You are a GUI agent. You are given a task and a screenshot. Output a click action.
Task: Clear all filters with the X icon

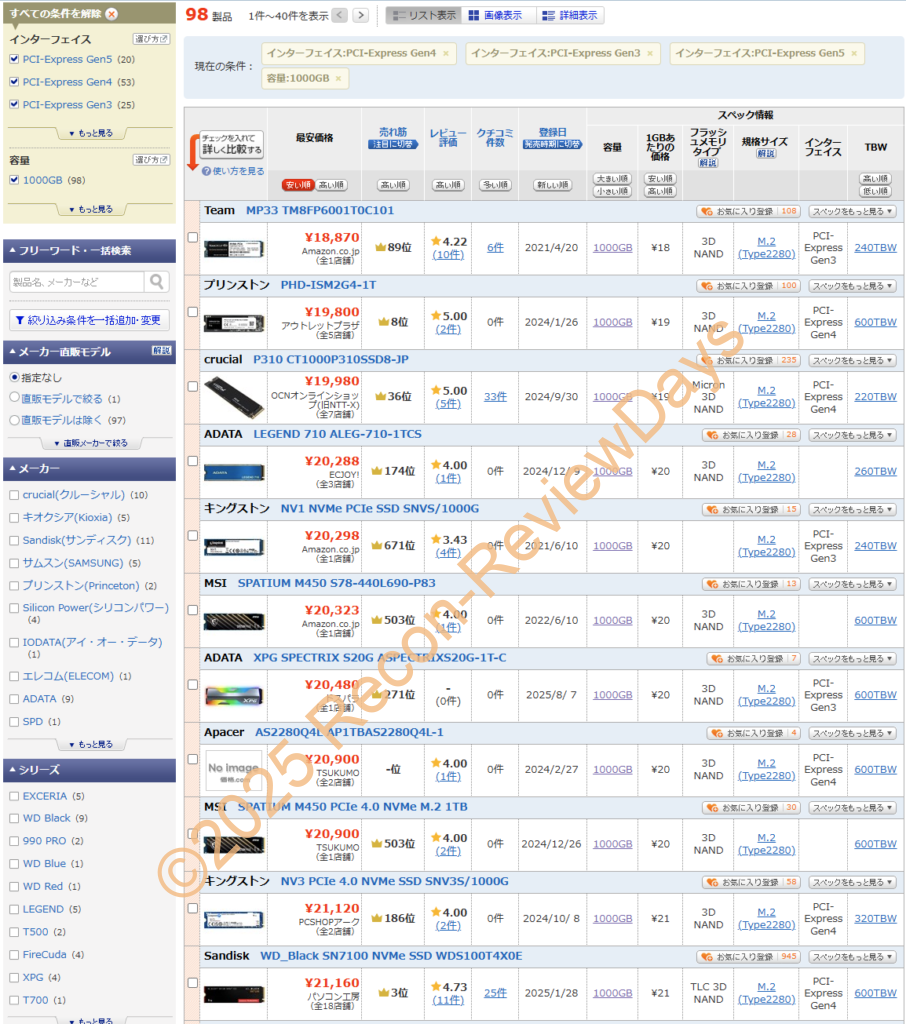coord(111,14)
